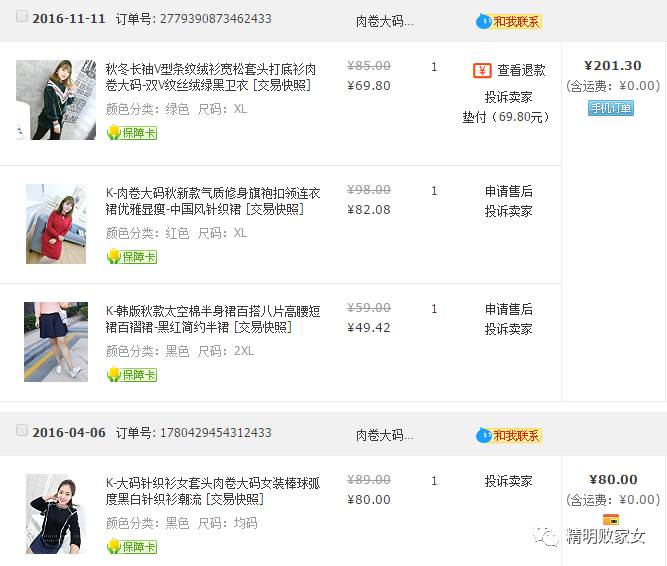Click the K-大码针织衫 product title
This screenshot has width=667, height=566.
point(212,491)
